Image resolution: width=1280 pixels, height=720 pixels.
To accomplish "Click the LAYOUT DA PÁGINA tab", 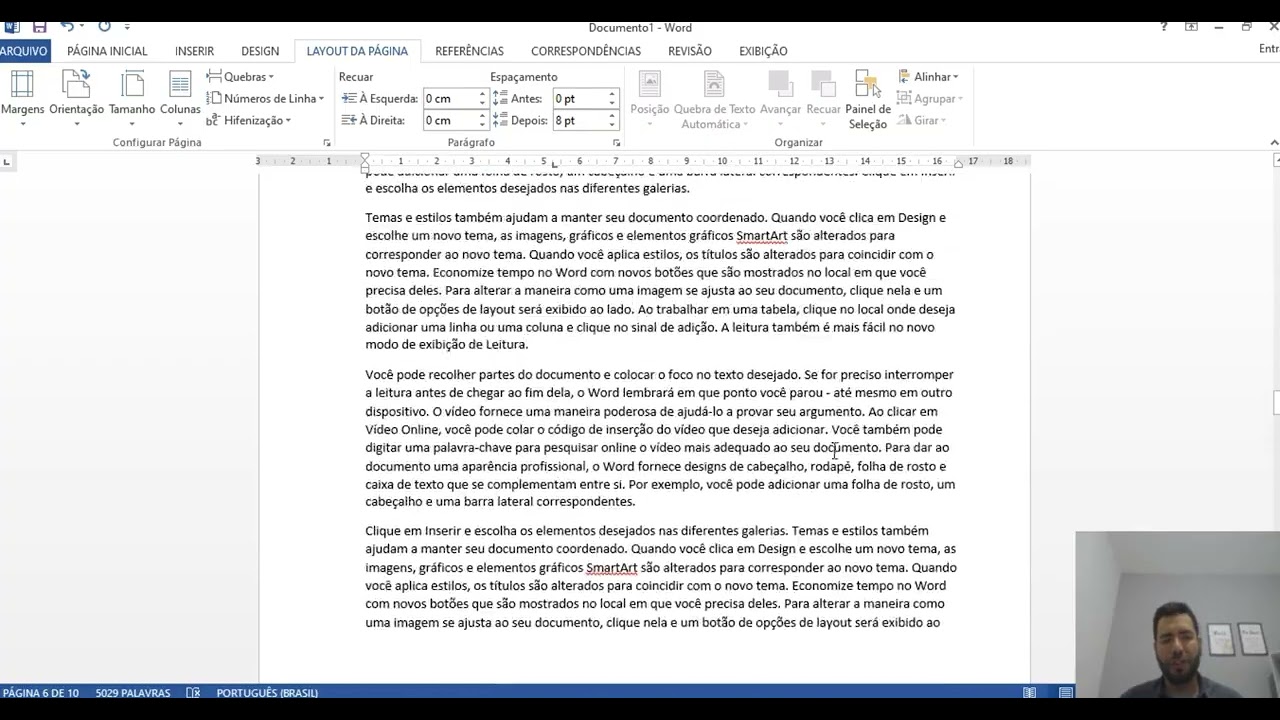I will point(357,51).
